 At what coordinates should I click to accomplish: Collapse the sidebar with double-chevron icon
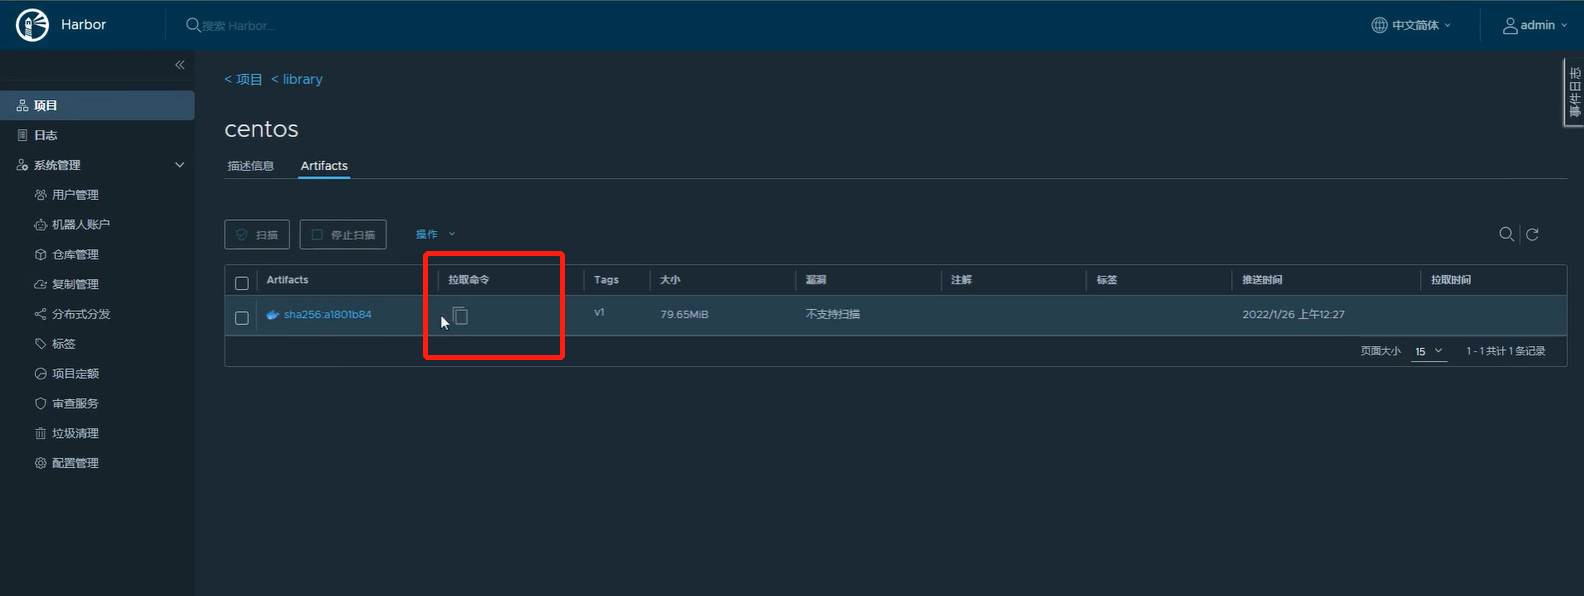pyautogui.click(x=180, y=65)
